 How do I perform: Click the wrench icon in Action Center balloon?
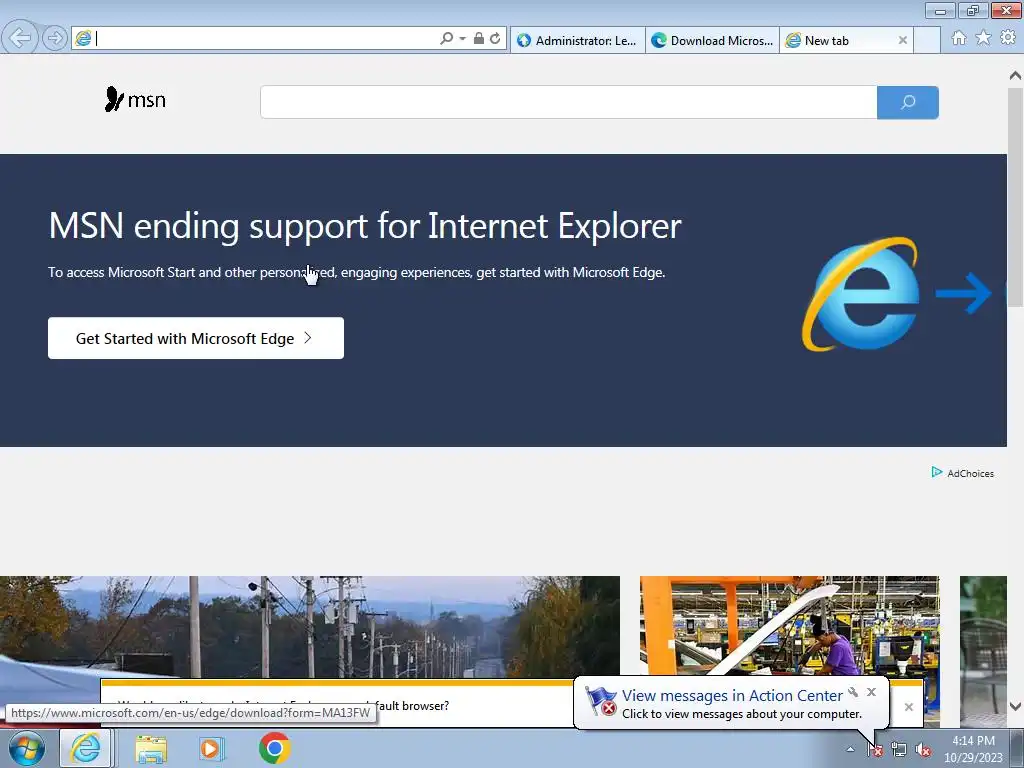[853, 692]
